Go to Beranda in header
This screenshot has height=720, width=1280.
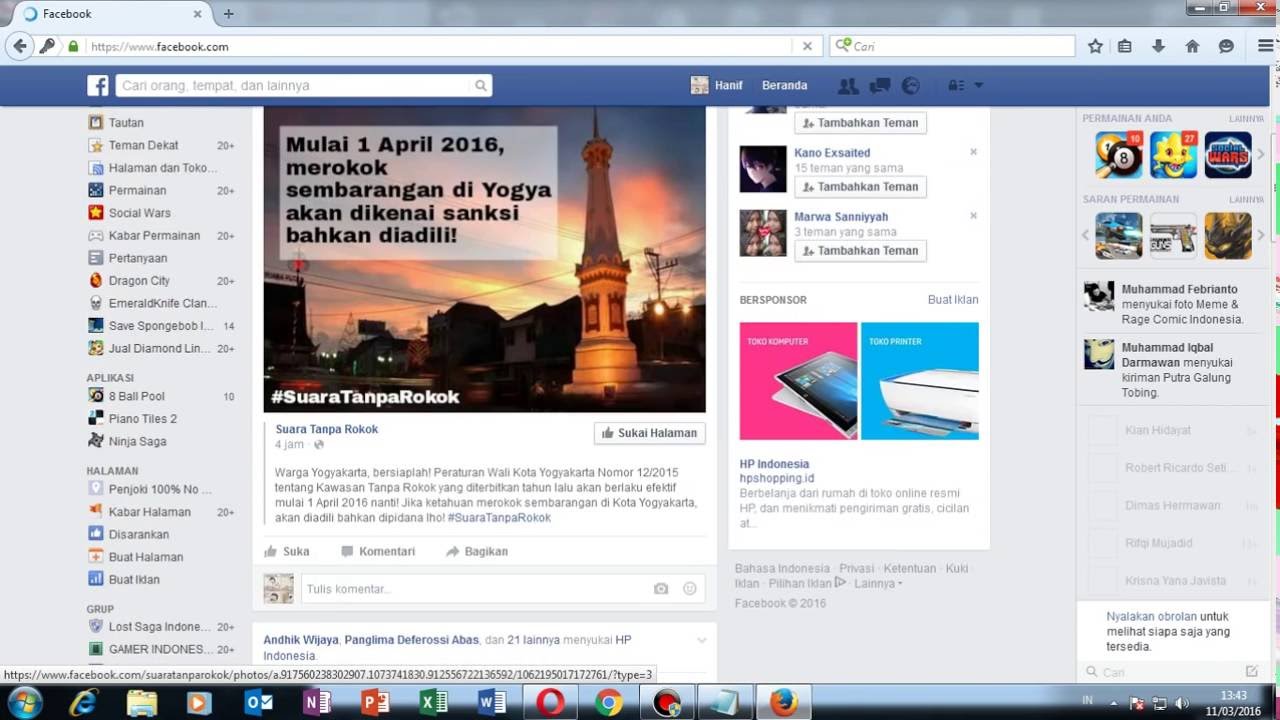click(x=784, y=86)
